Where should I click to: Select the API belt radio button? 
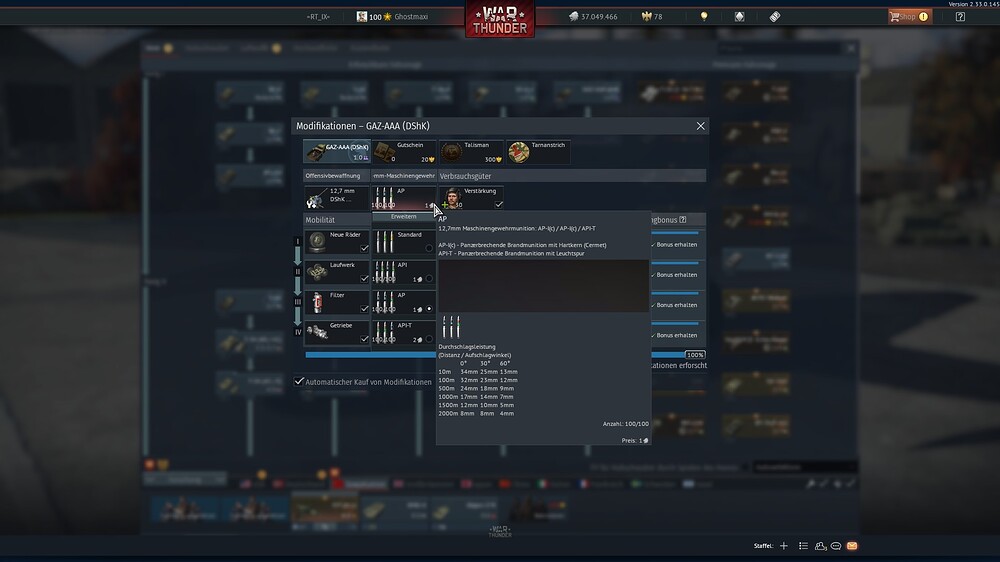tap(429, 279)
